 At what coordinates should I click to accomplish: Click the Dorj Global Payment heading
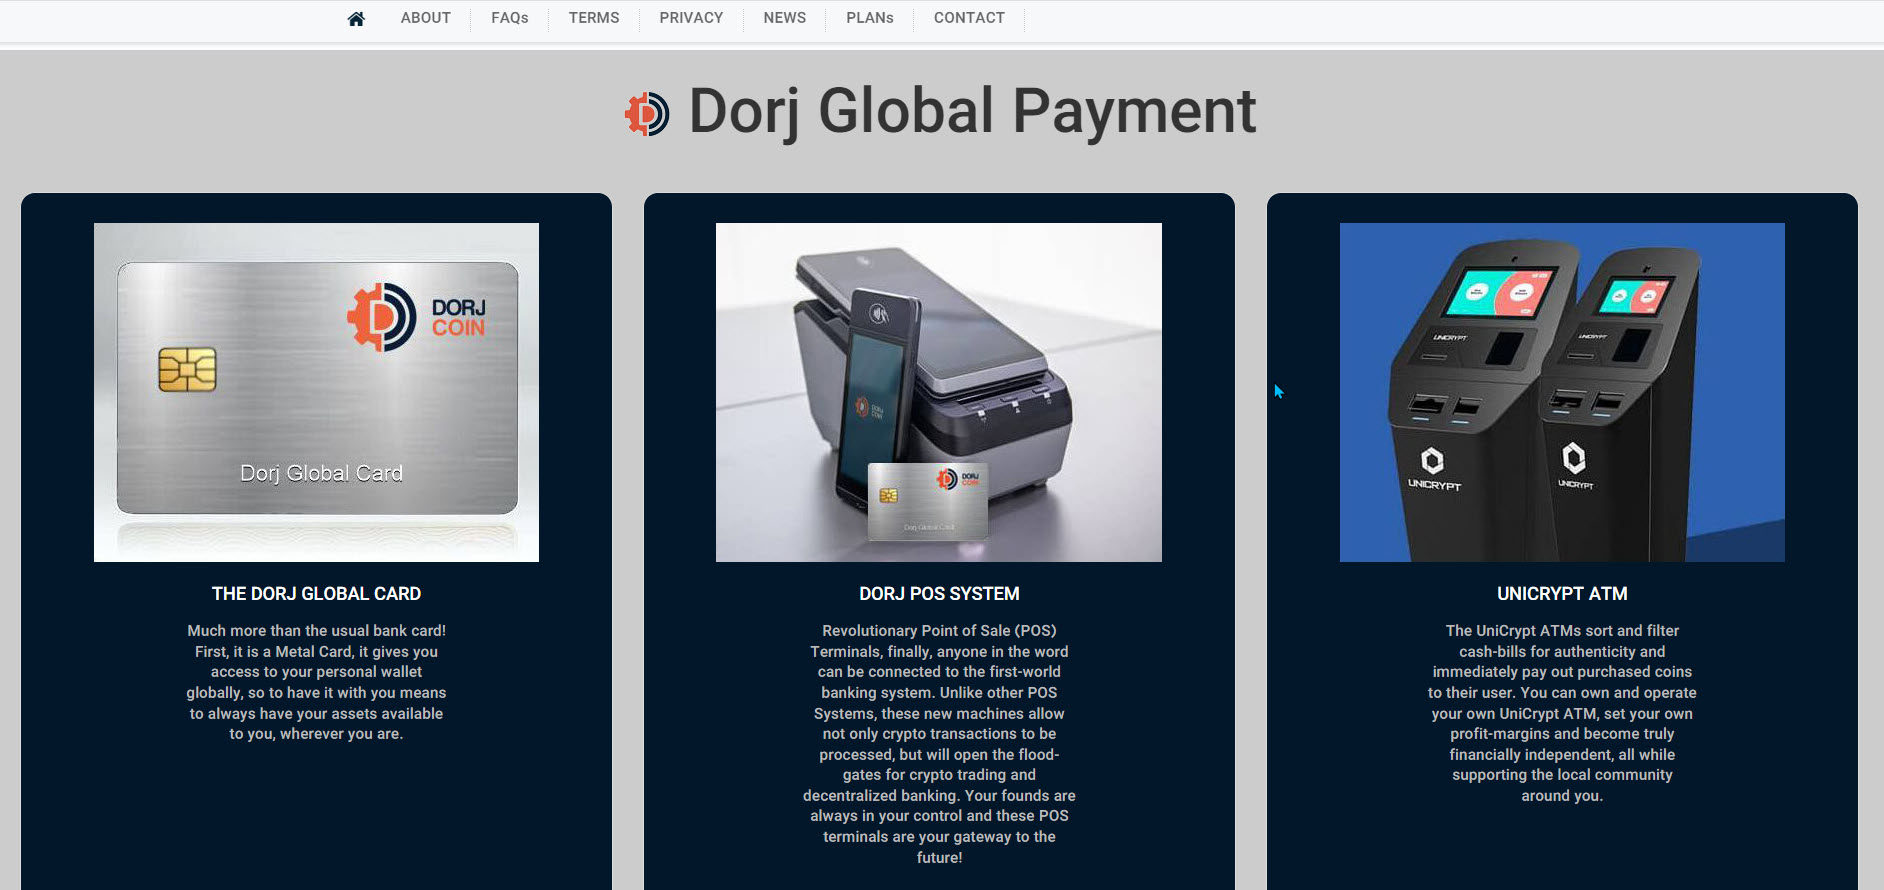(x=972, y=111)
